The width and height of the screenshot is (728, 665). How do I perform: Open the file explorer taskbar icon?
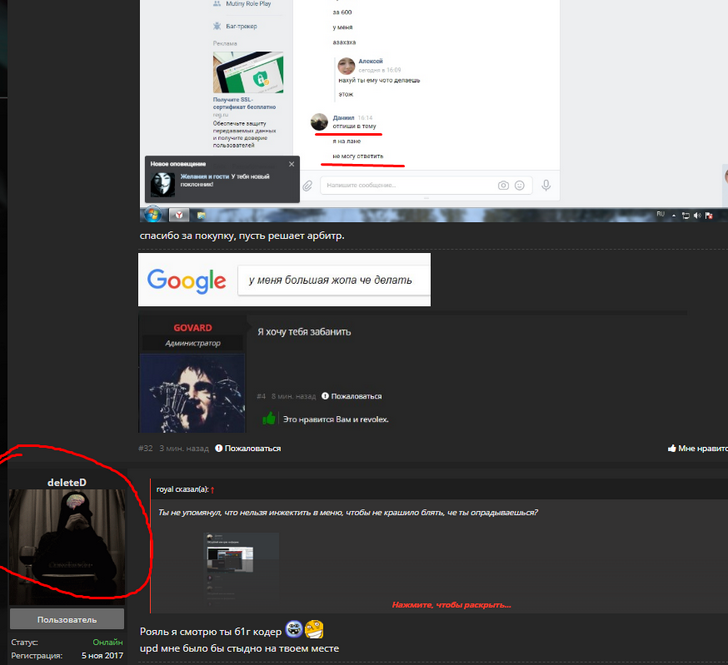[x=201, y=215]
